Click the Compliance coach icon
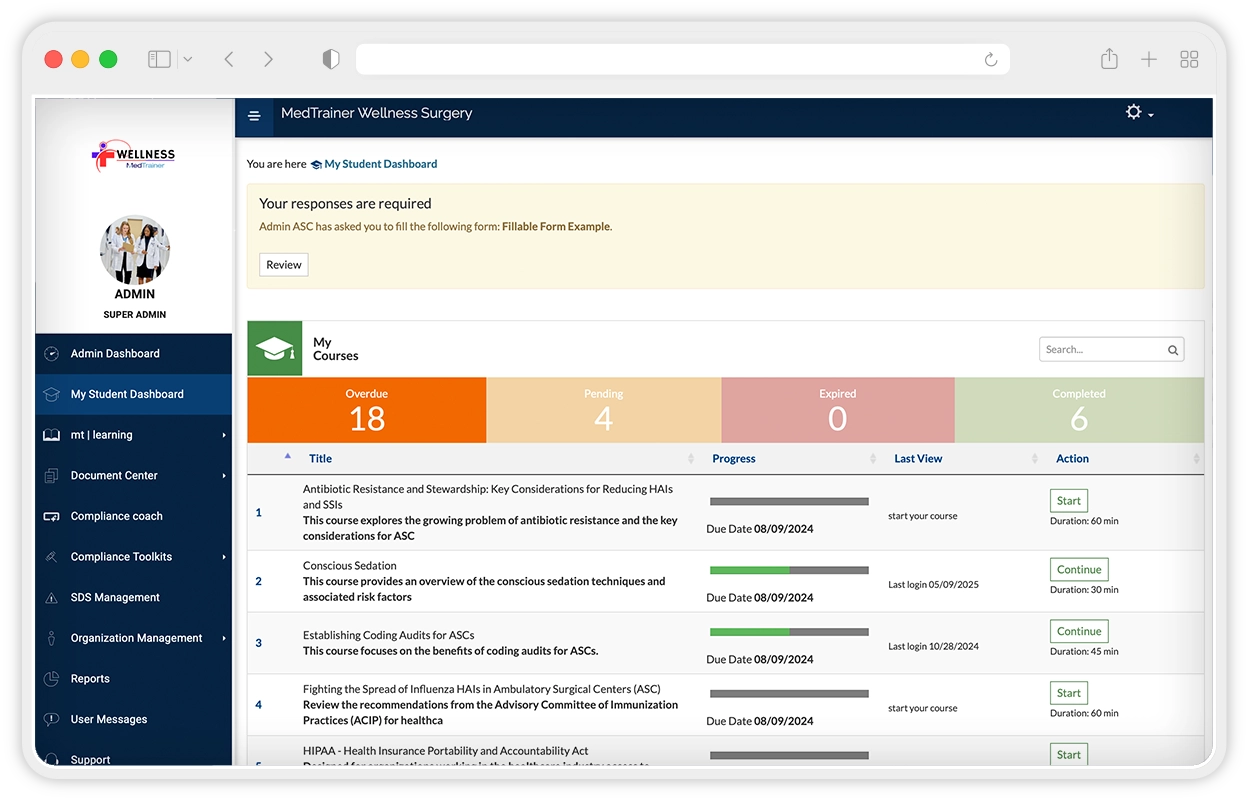The width and height of the screenshot is (1250, 800). (51, 517)
